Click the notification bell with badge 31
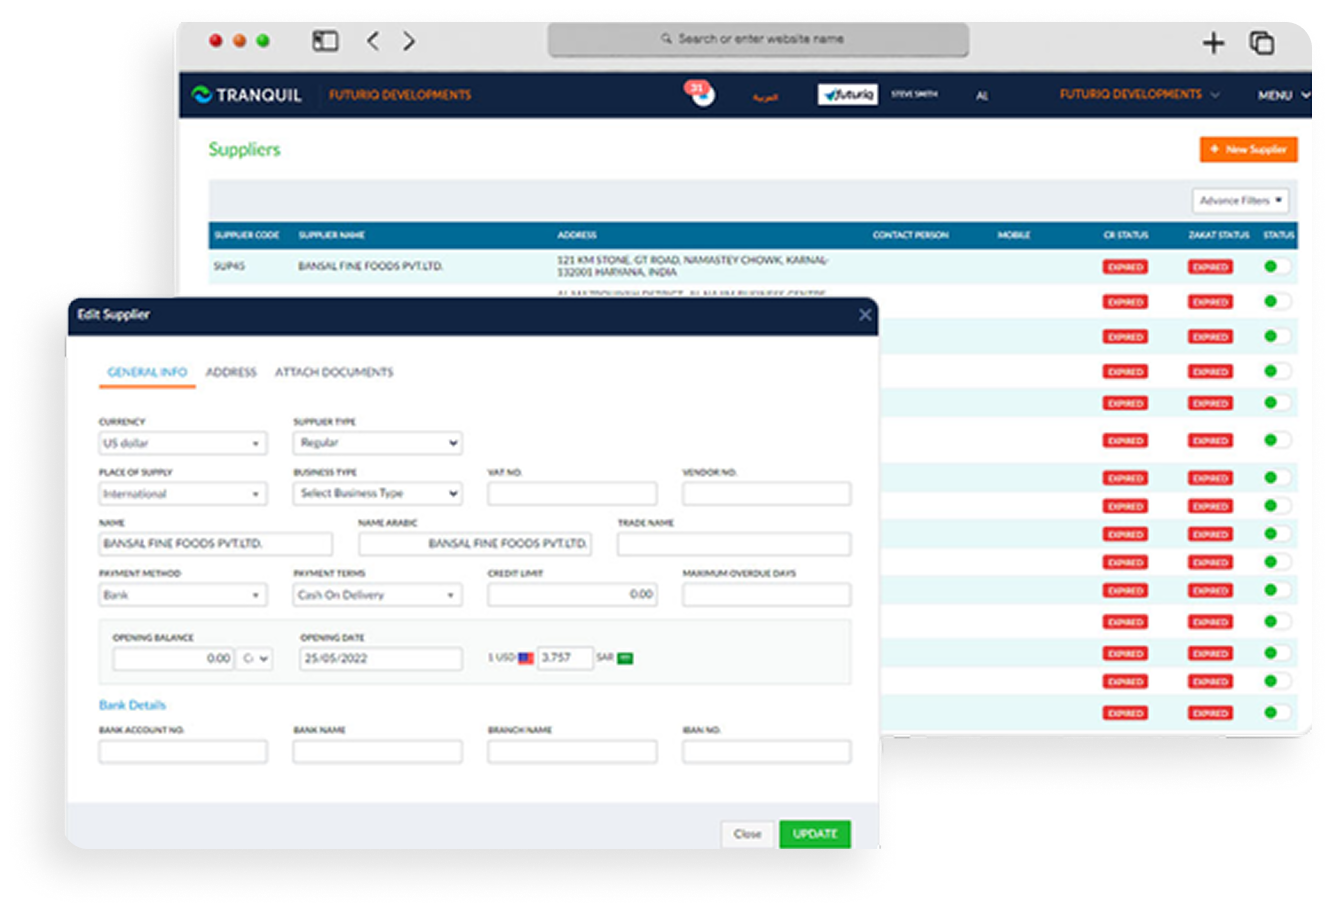Screen dimensions: 1332x910 pos(700,94)
